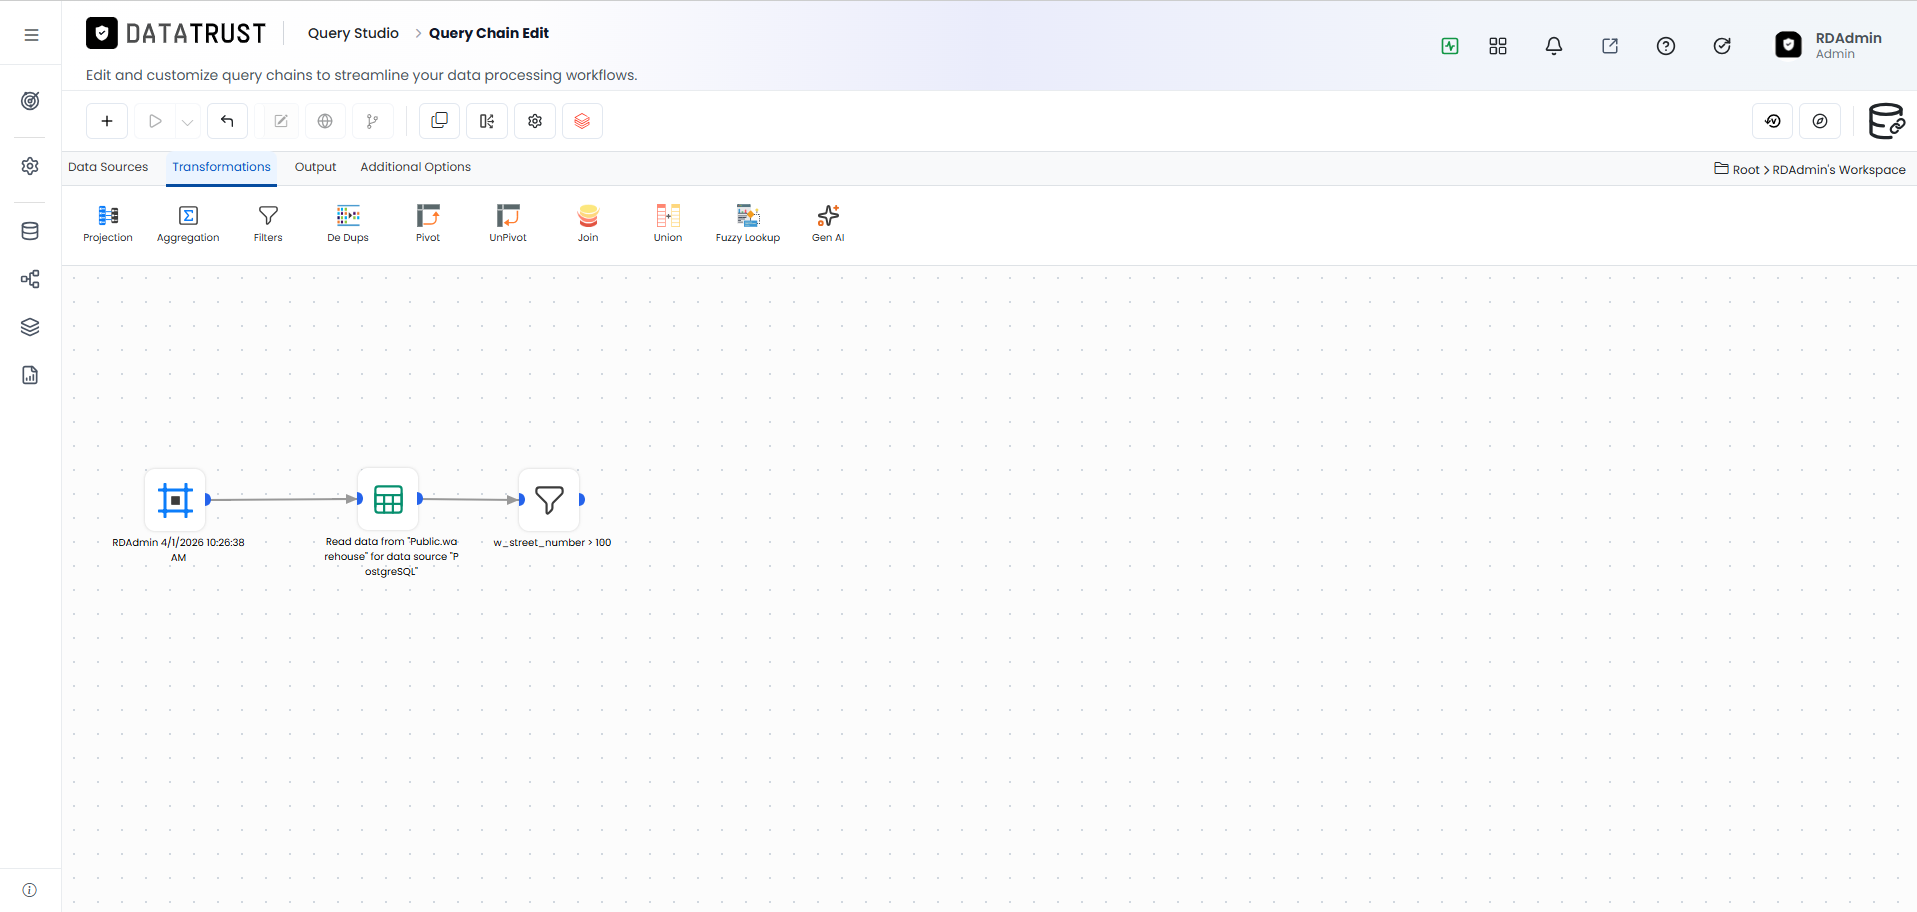Click the target icon in left sidebar

coord(30,101)
